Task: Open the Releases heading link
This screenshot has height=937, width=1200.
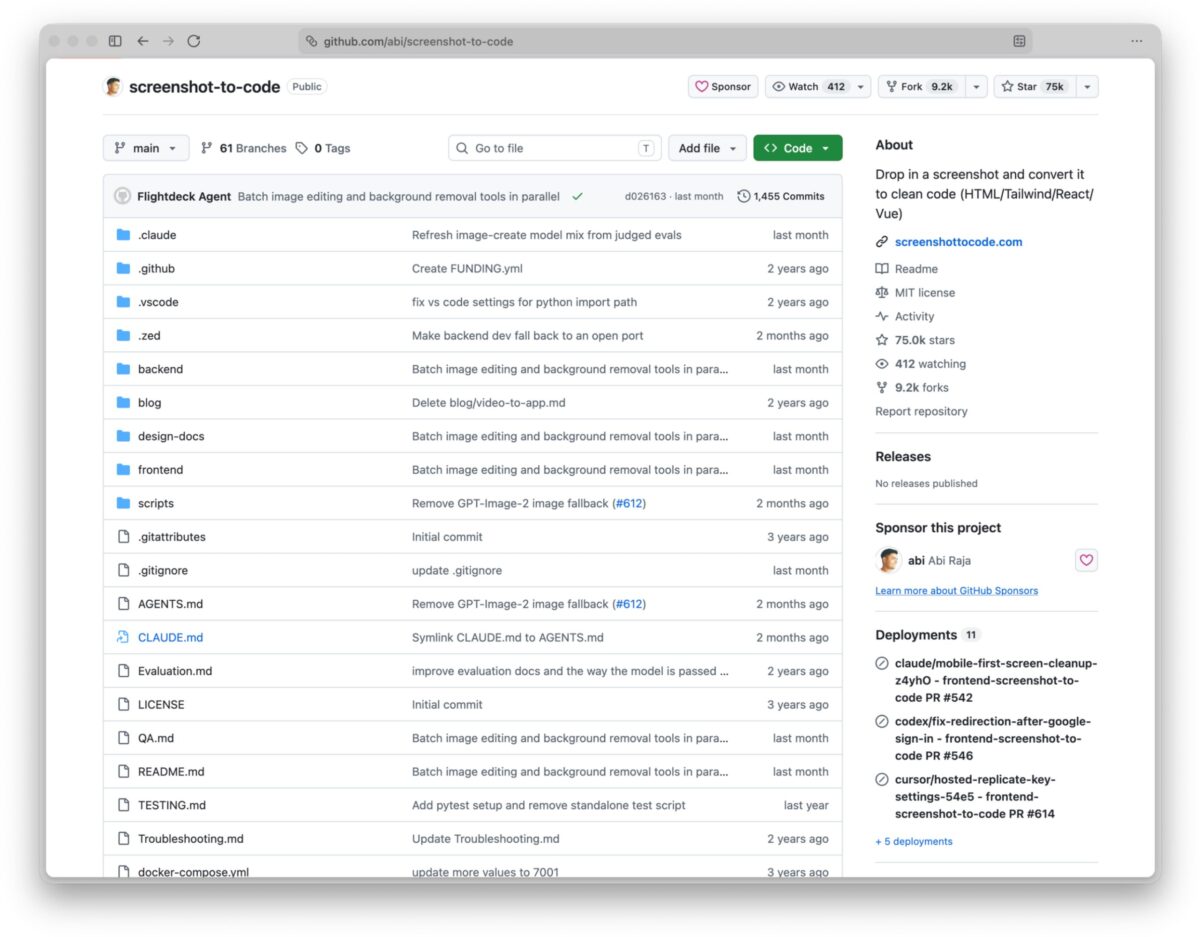Action: pos(903,456)
